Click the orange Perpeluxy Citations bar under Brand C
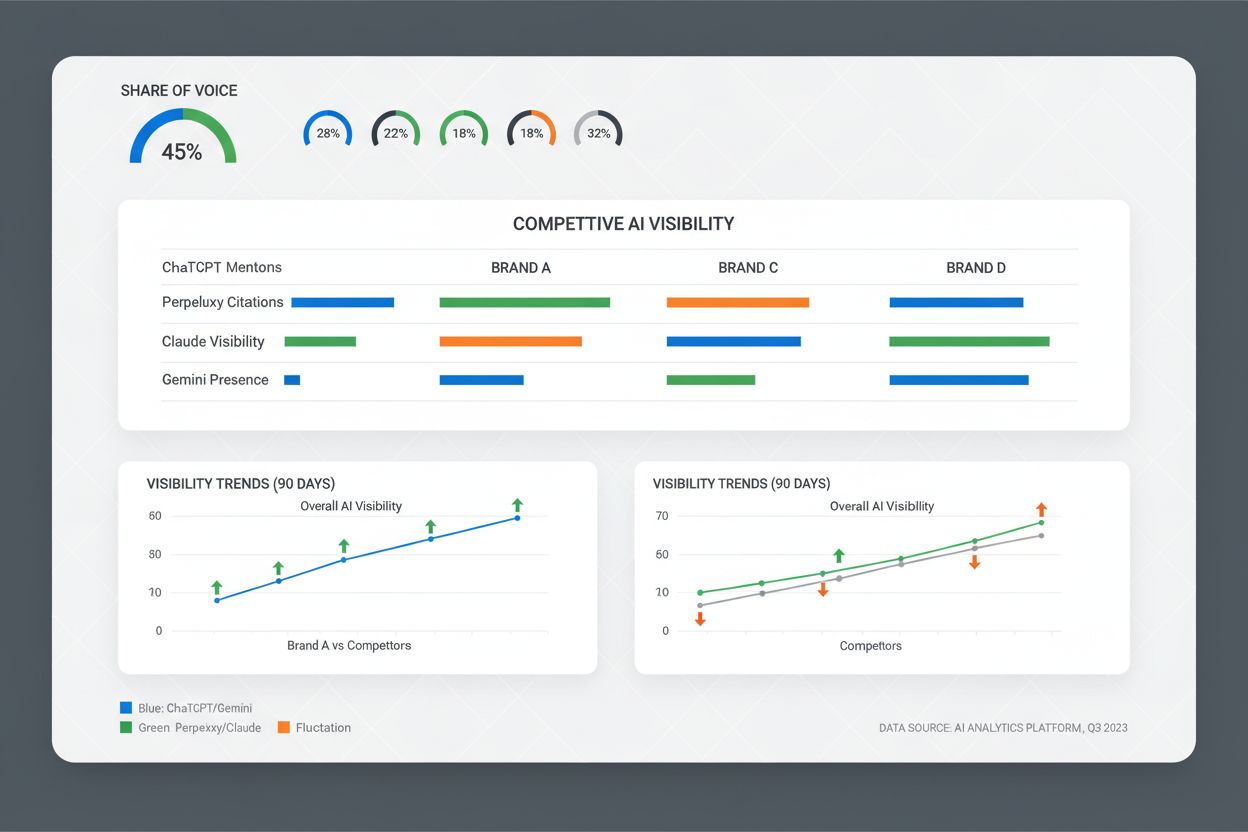1248x832 pixels. click(x=738, y=302)
